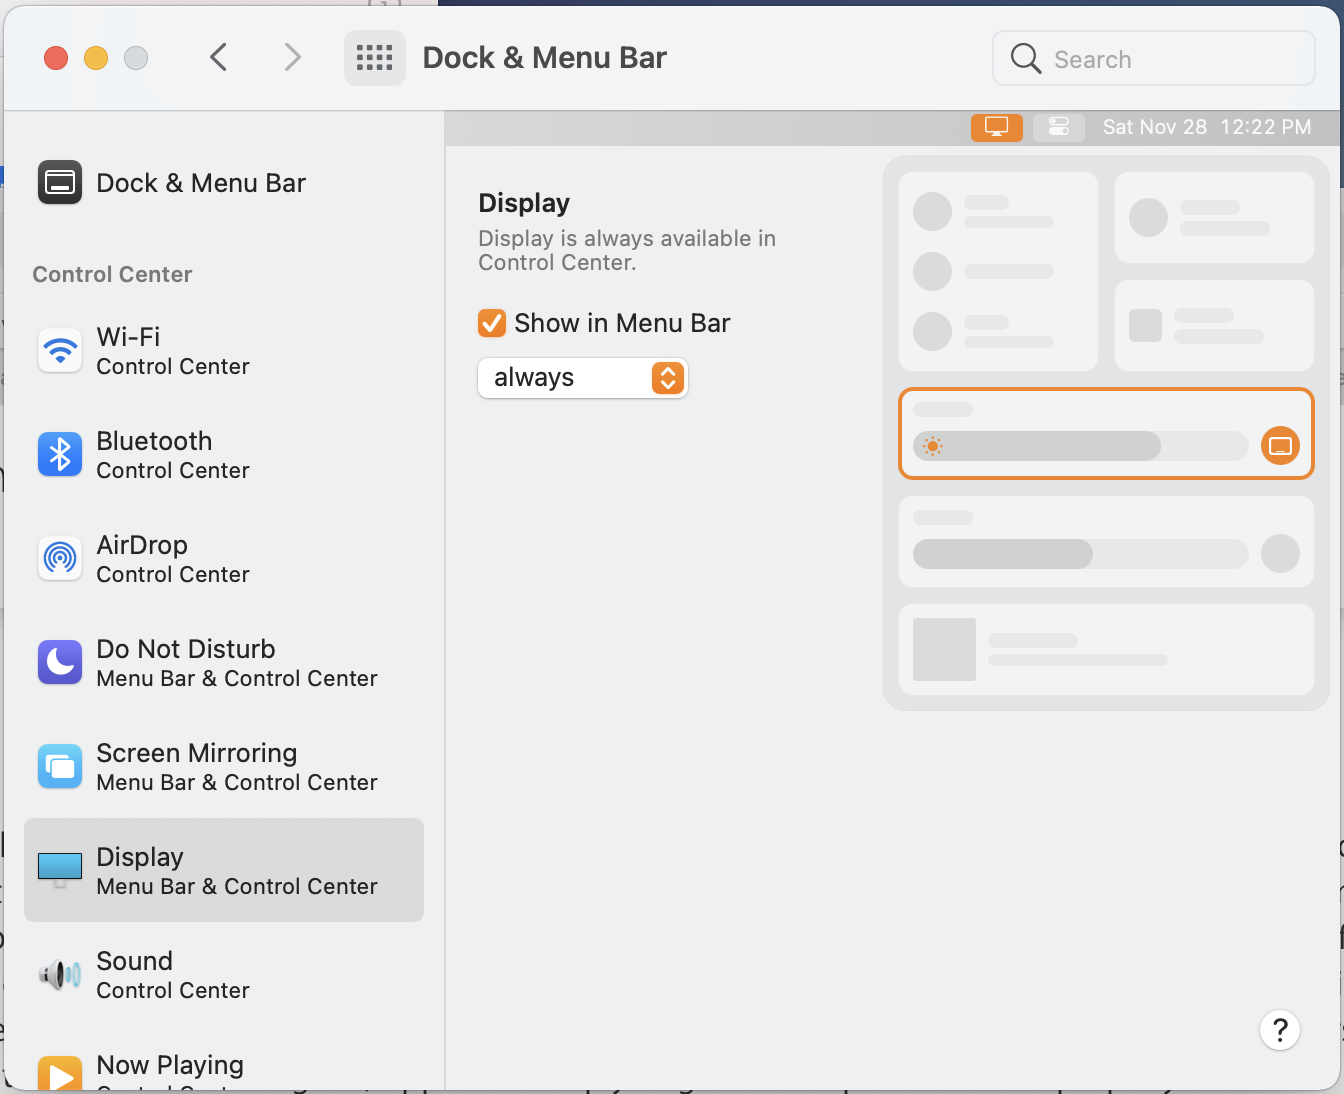
Task: Select Wi-Fi Control Center row
Action: pos(224,351)
